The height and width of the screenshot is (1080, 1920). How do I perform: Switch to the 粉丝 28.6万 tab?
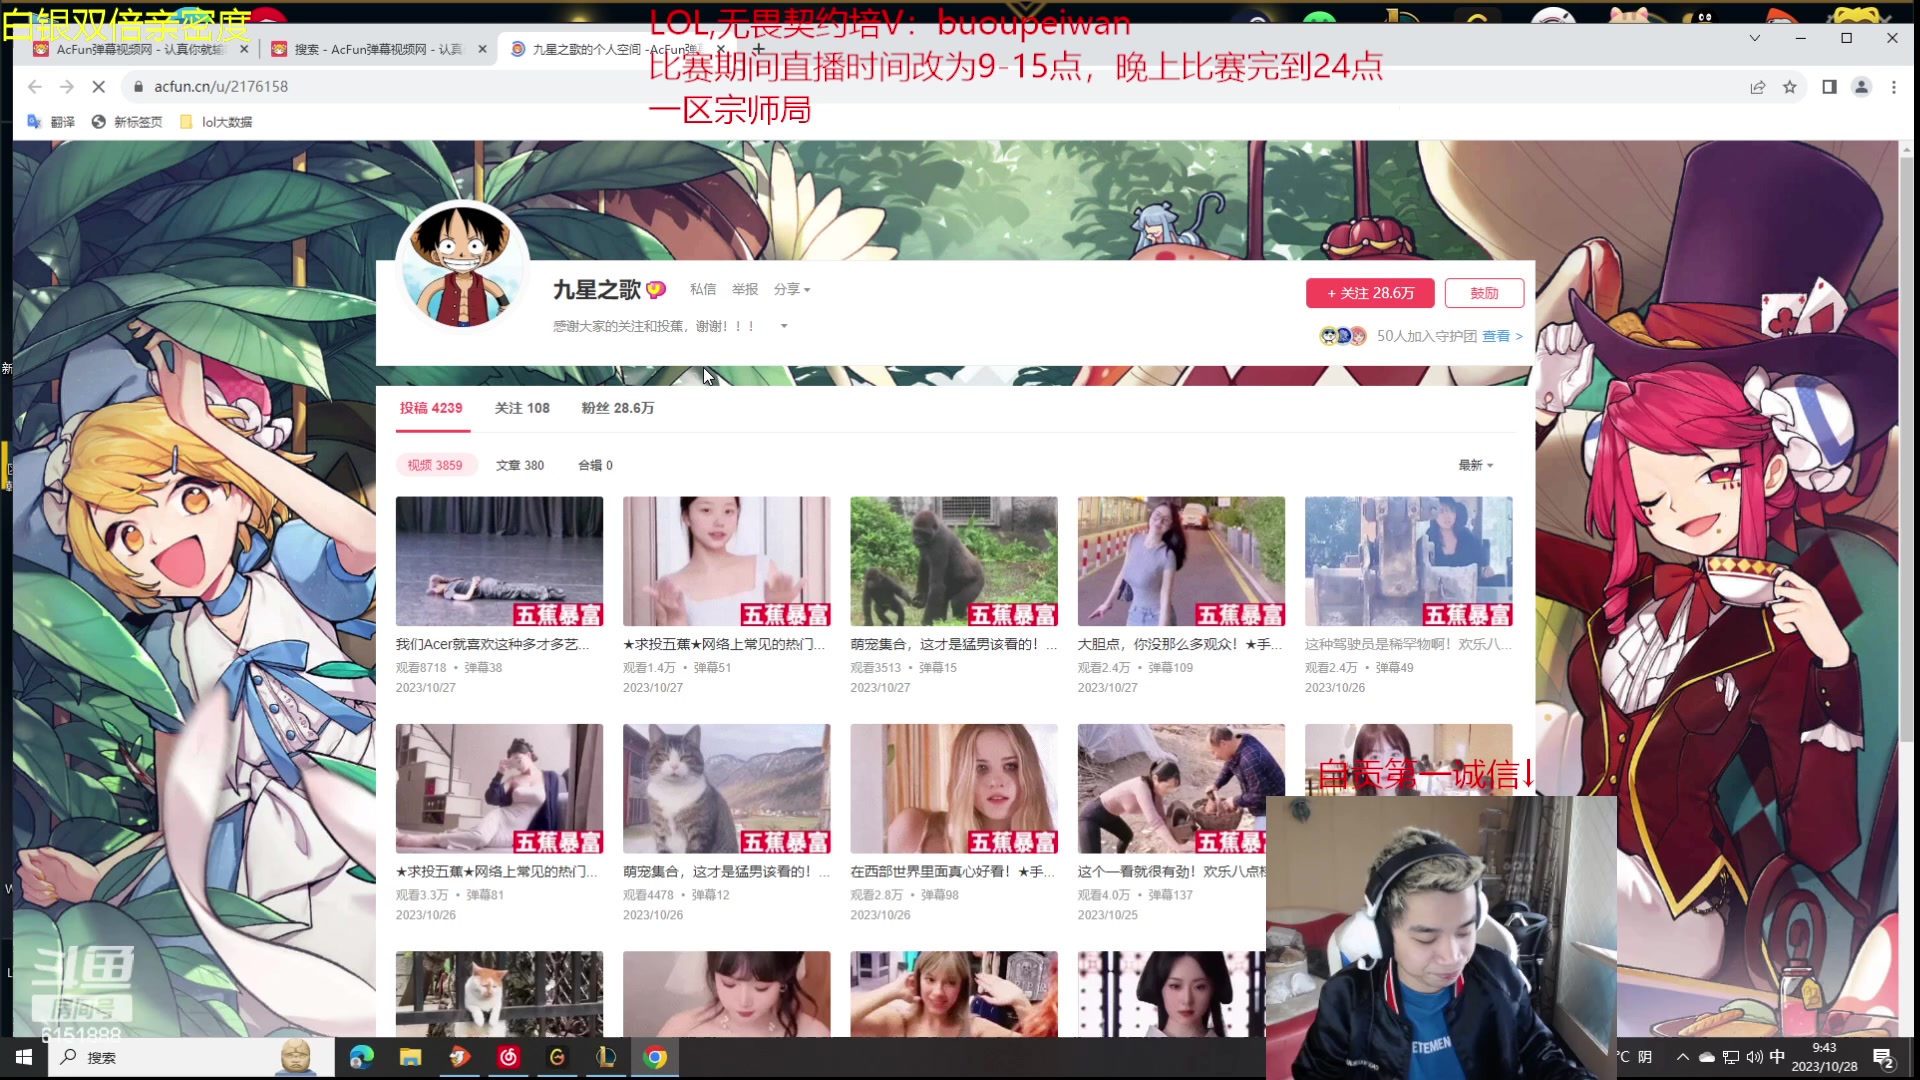616,408
